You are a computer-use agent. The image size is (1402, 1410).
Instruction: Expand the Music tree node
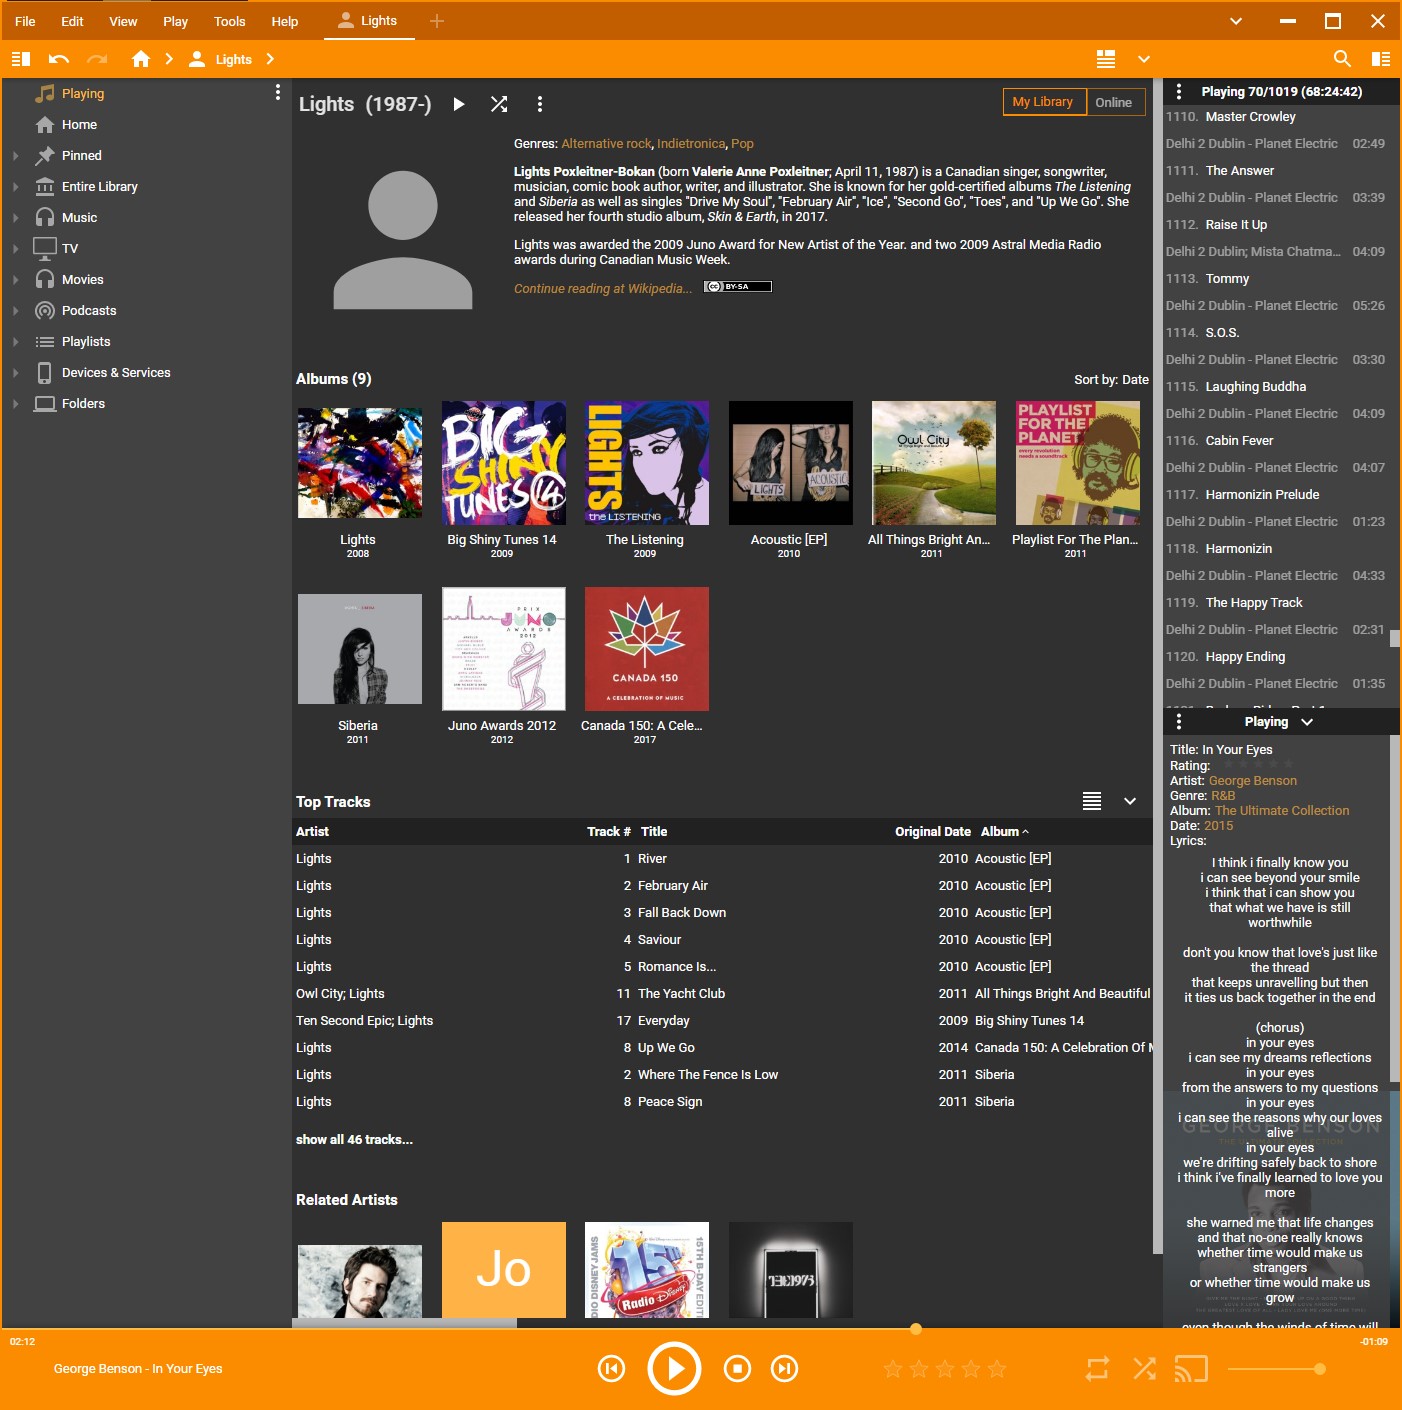pyautogui.click(x=15, y=218)
